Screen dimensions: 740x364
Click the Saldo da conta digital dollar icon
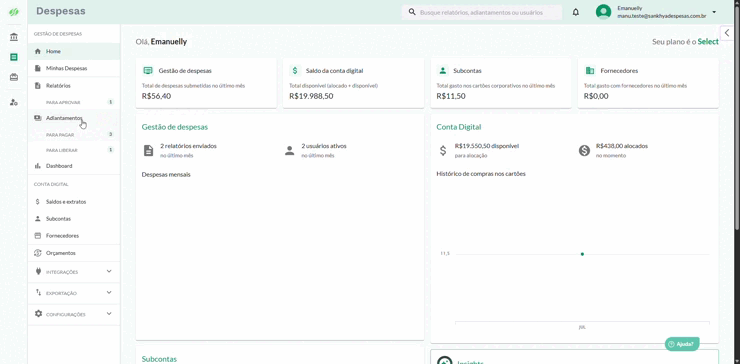(295, 71)
